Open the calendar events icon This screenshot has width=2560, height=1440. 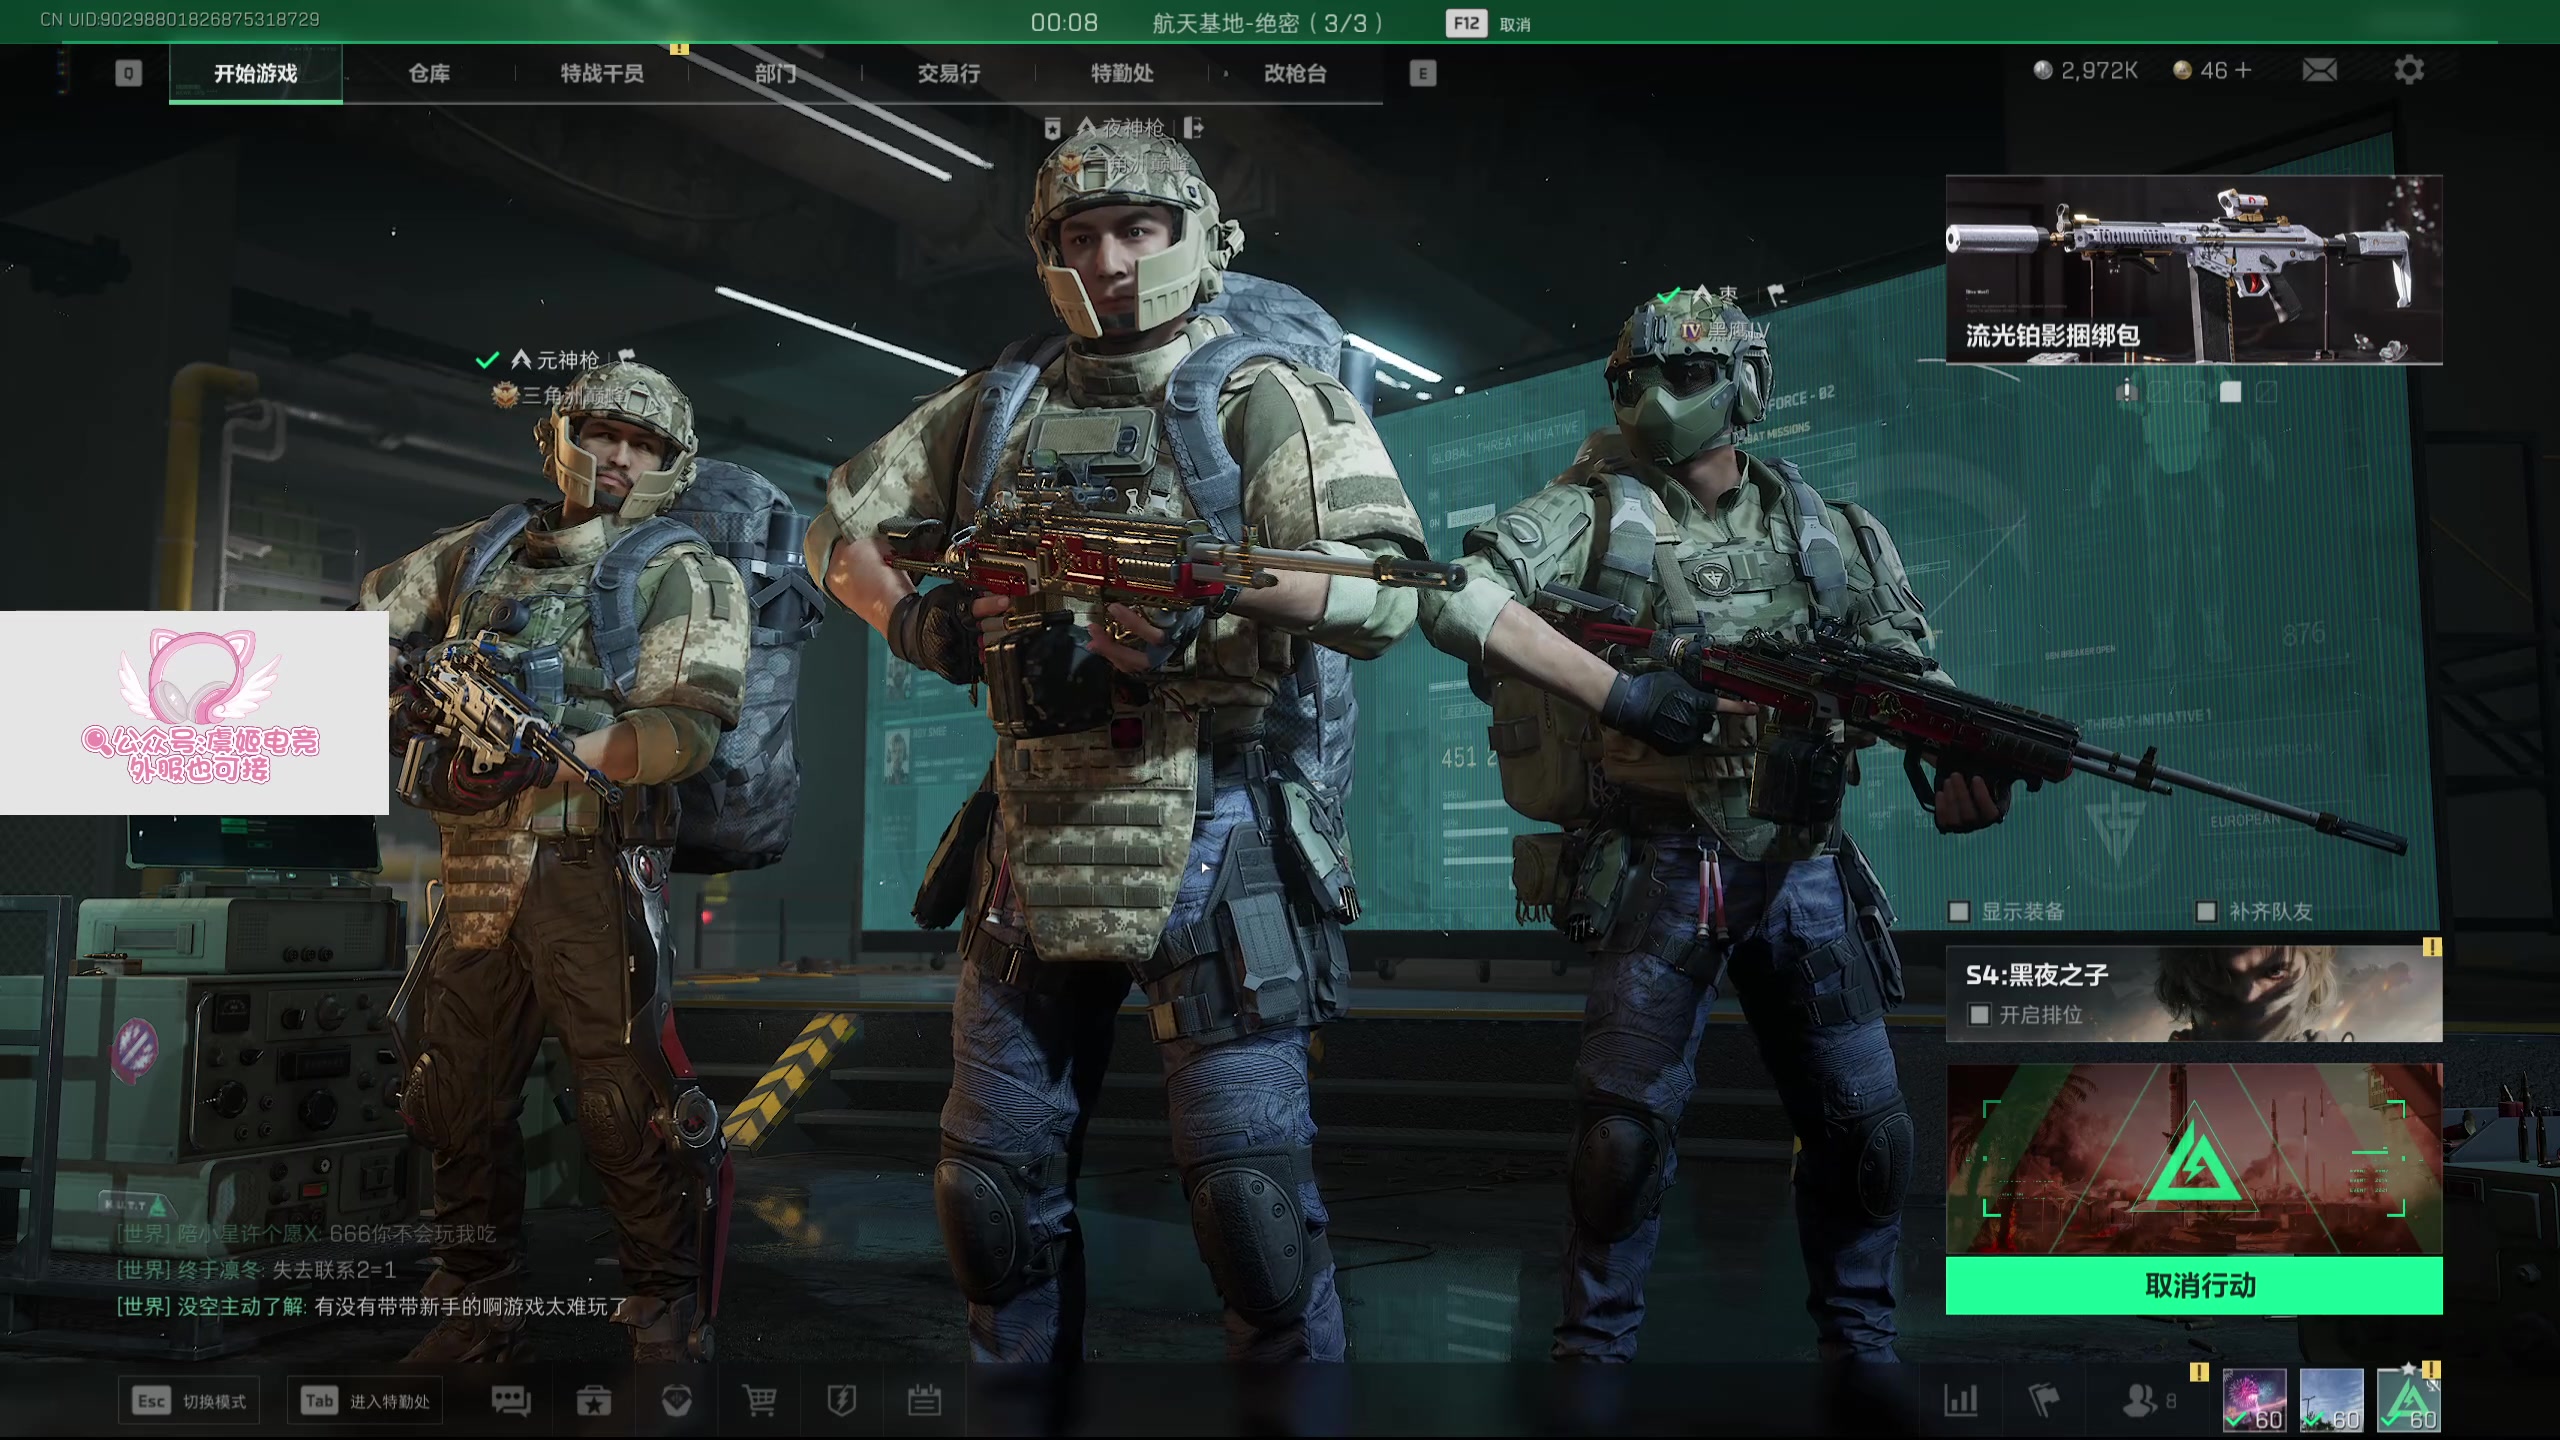coord(924,1401)
